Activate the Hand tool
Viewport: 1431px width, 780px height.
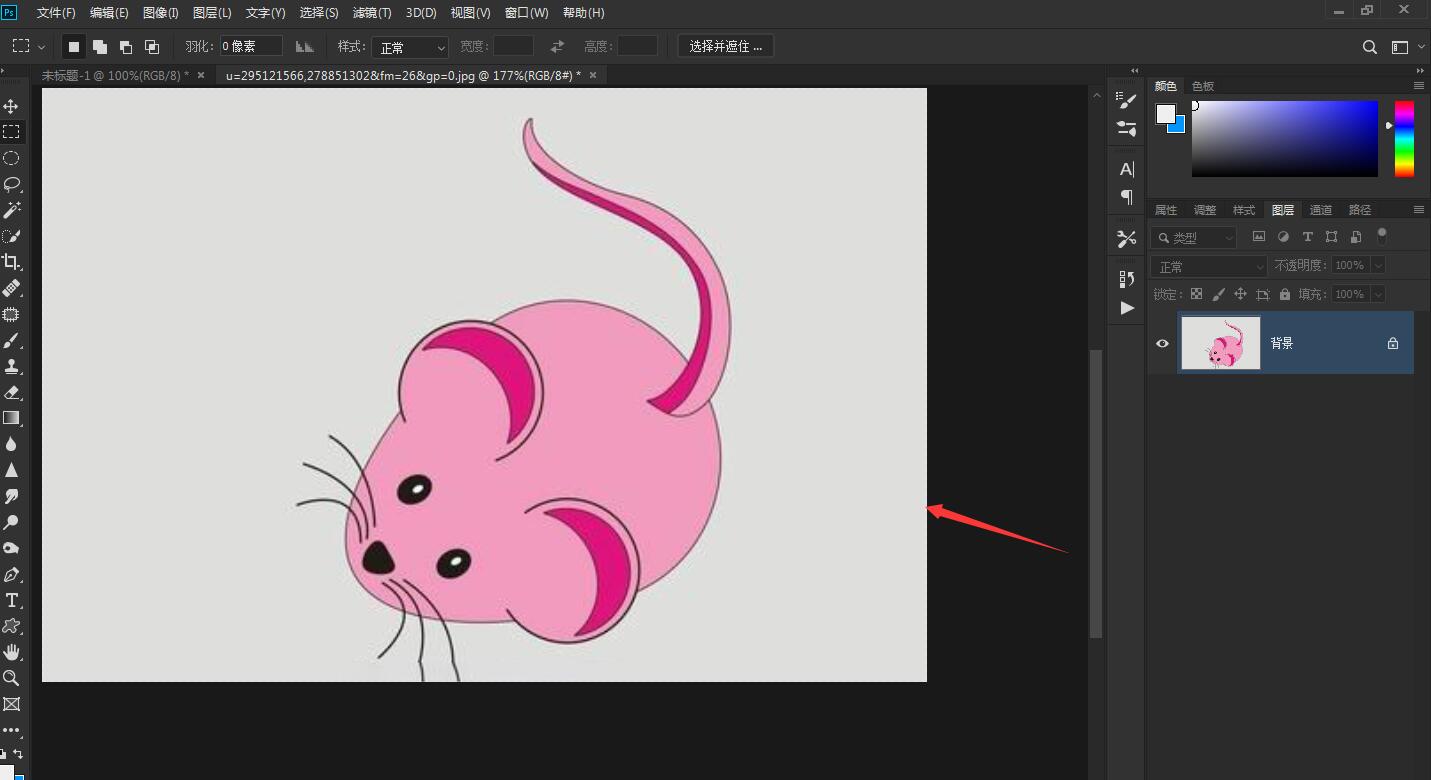[12, 652]
